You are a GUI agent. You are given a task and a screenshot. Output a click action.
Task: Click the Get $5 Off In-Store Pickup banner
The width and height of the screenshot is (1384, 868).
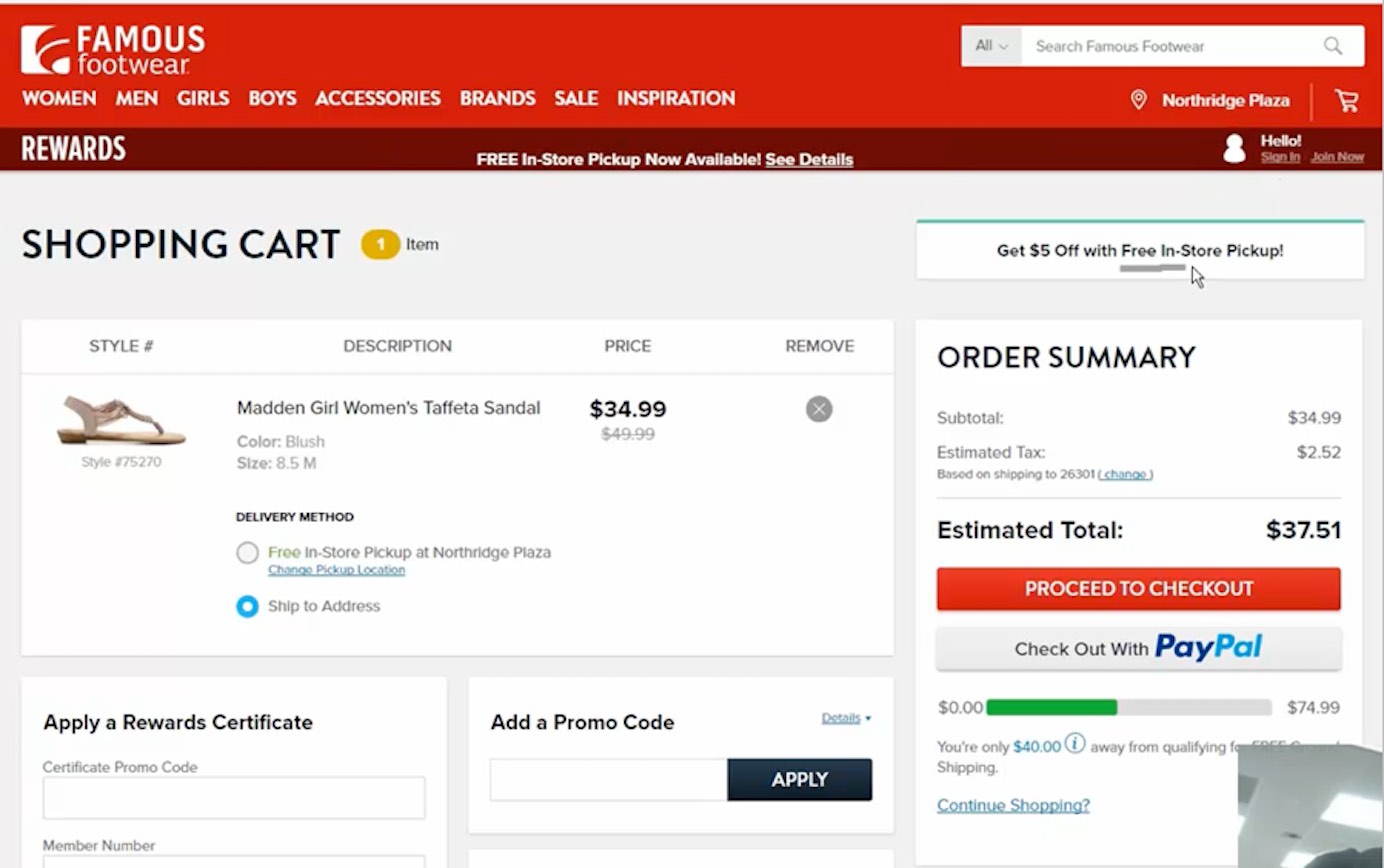coord(1139,251)
